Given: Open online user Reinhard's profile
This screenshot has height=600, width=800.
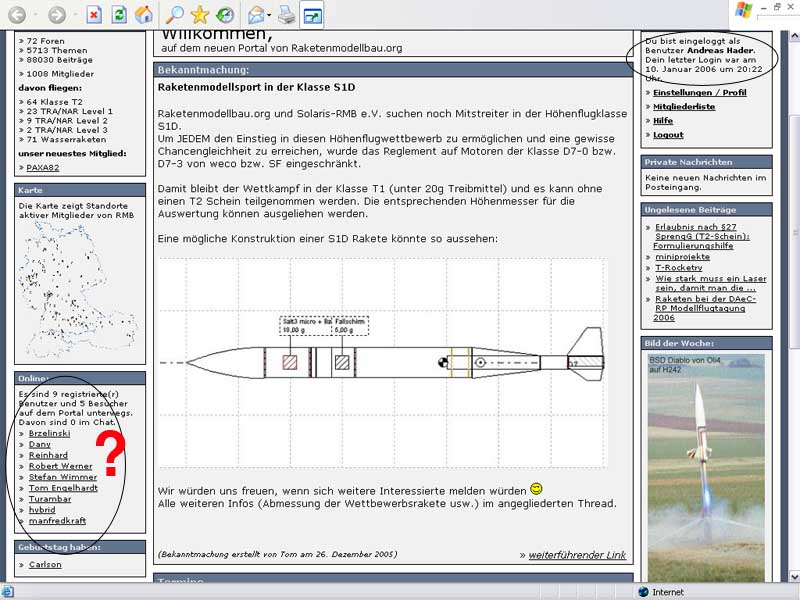Looking at the screenshot, I should (48, 455).
